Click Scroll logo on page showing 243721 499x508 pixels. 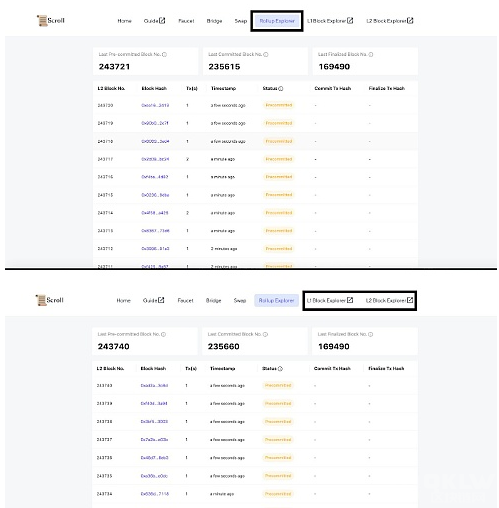point(51,20)
